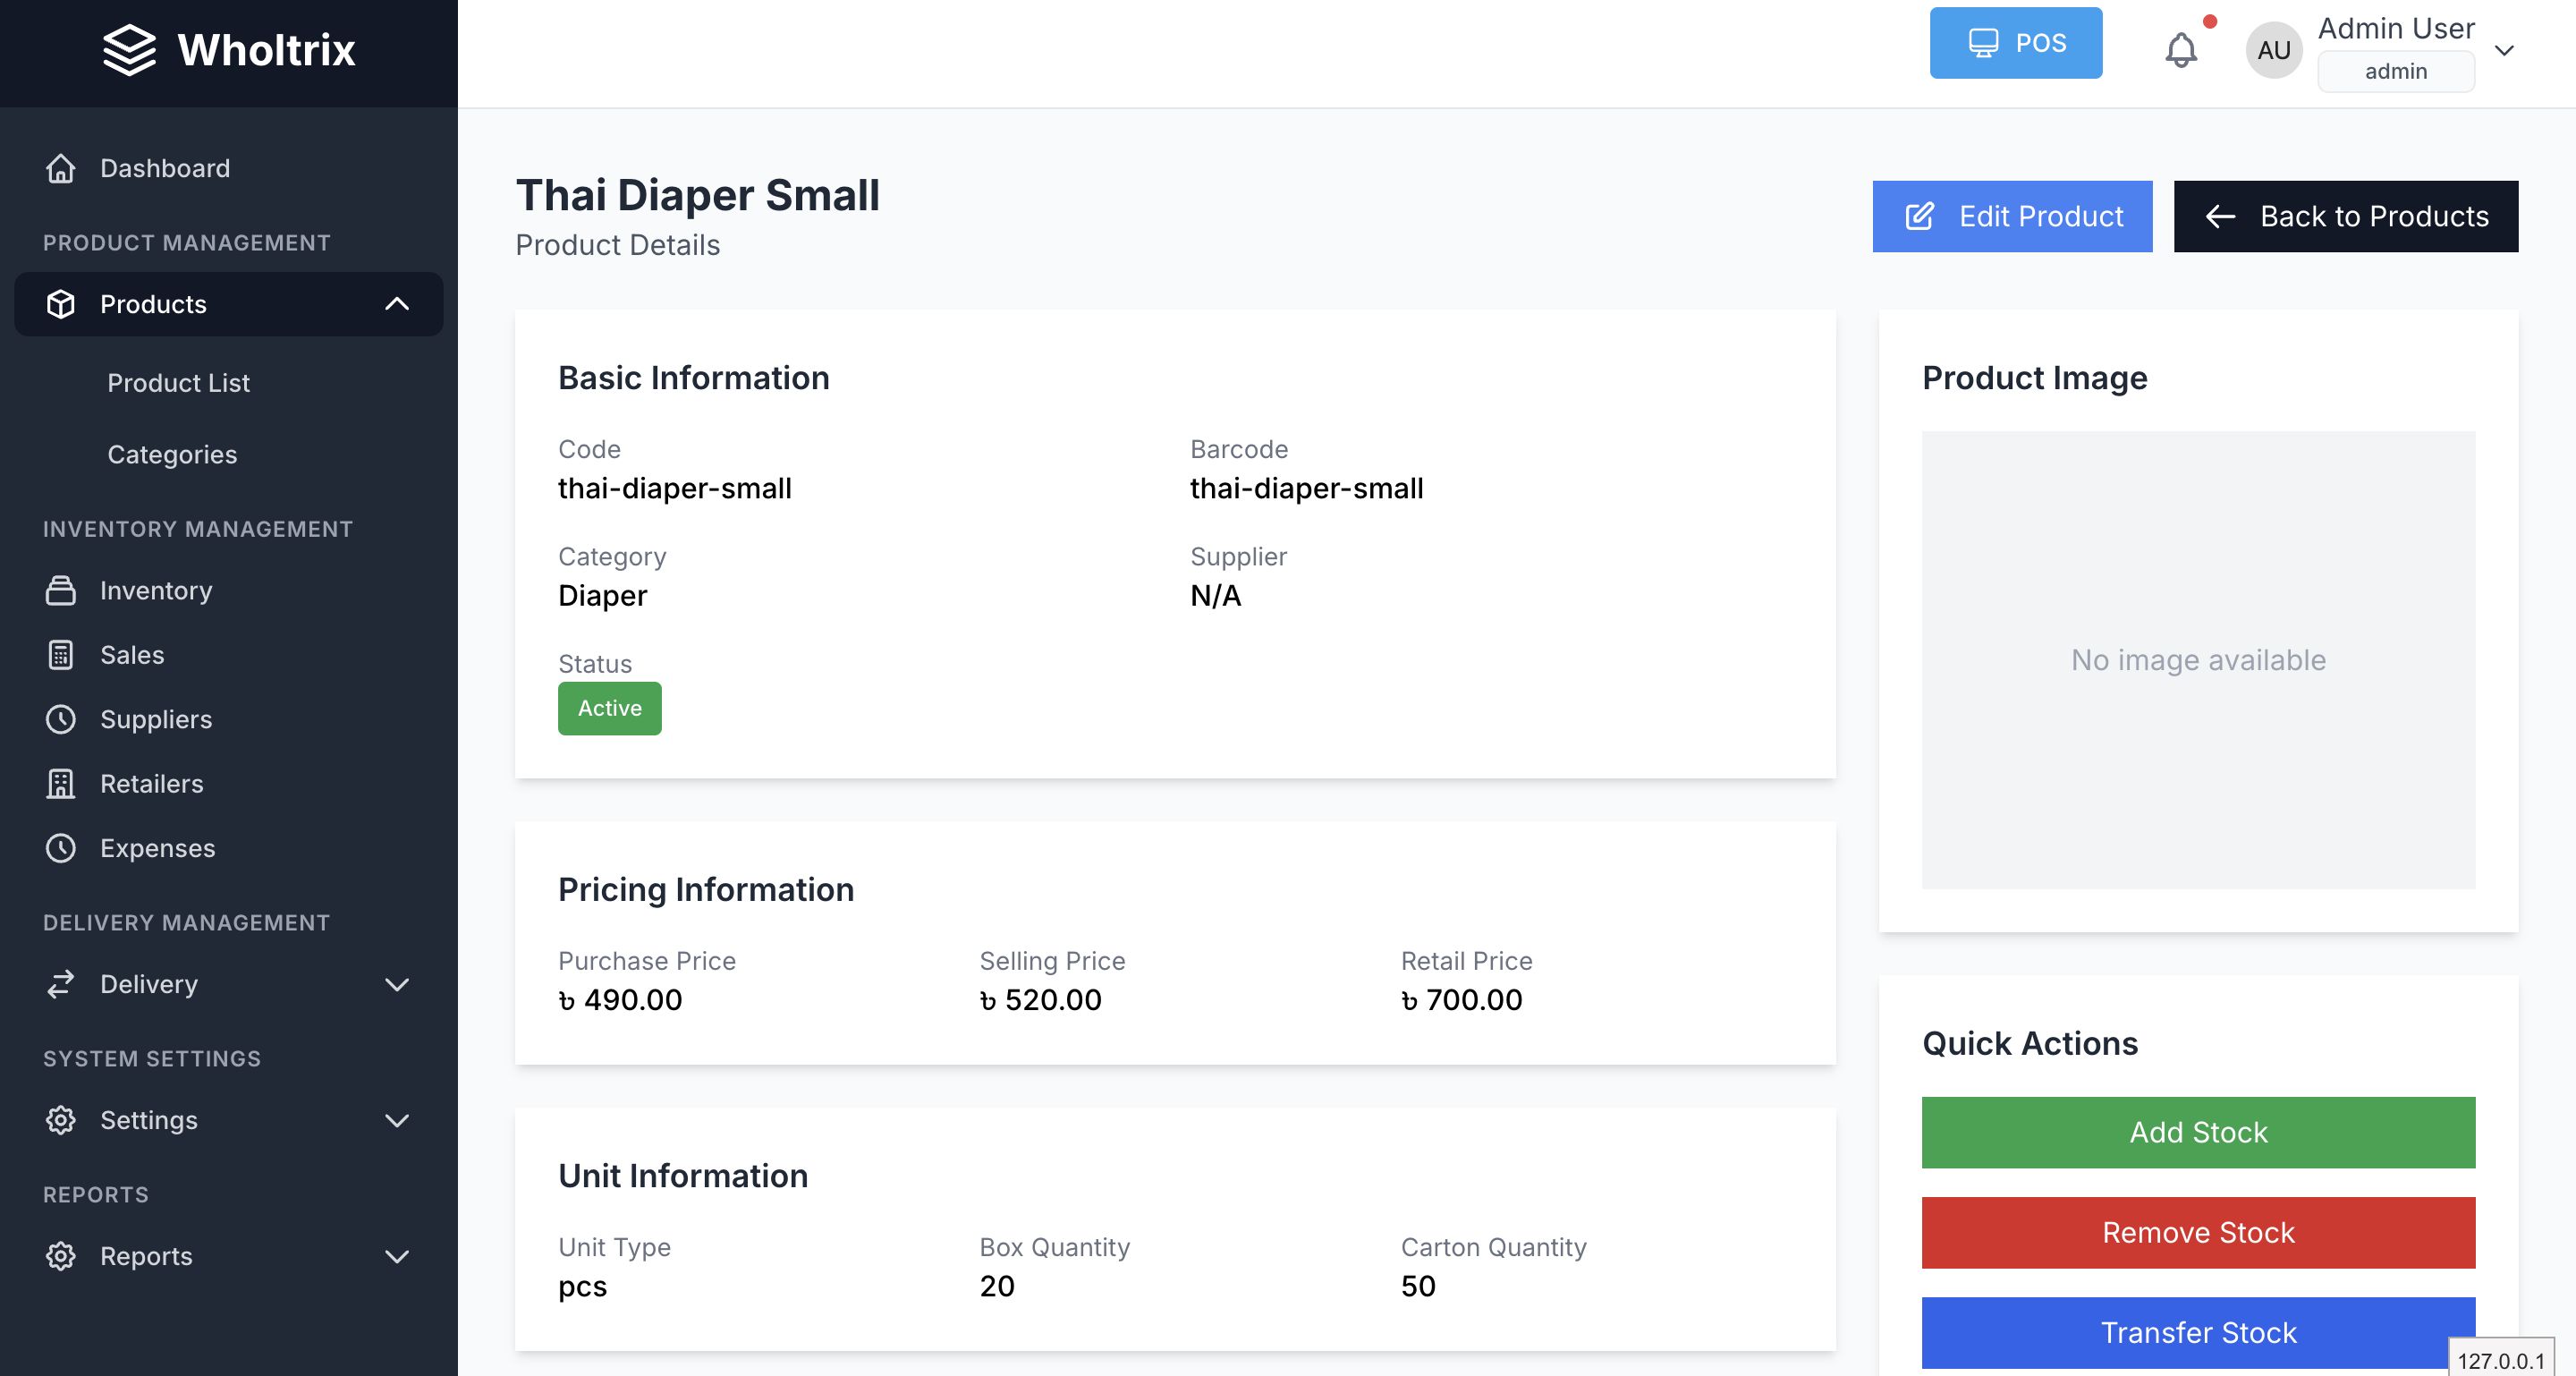Open the Product List menu item
Viewport: 2576px width, 1376px height.
click(178, 383)
